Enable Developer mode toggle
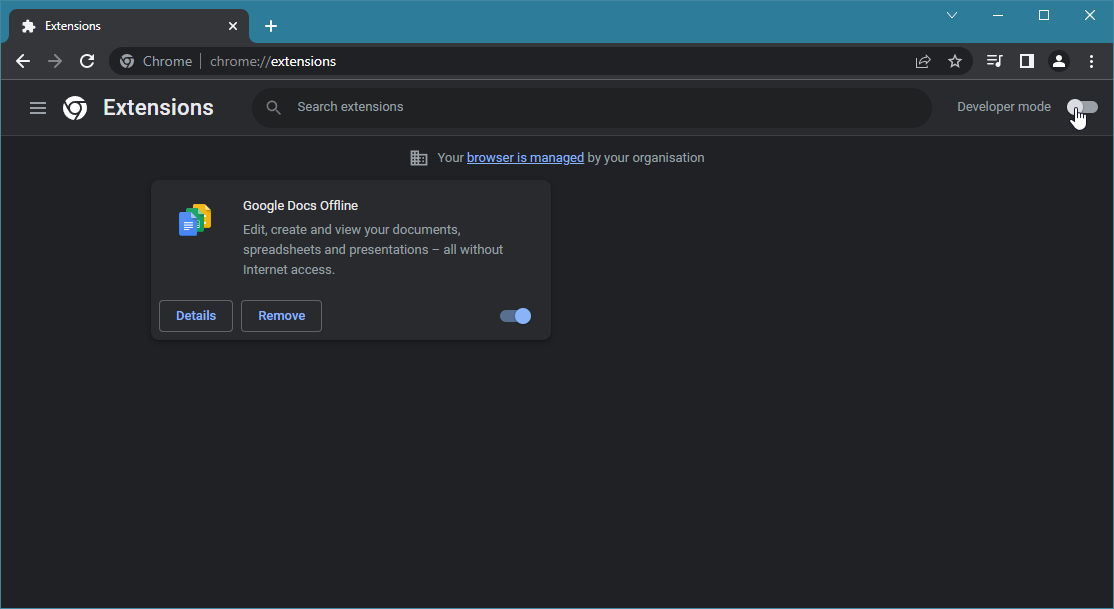The height and width of the screenshot is (609, 1114). [1082, 107]
